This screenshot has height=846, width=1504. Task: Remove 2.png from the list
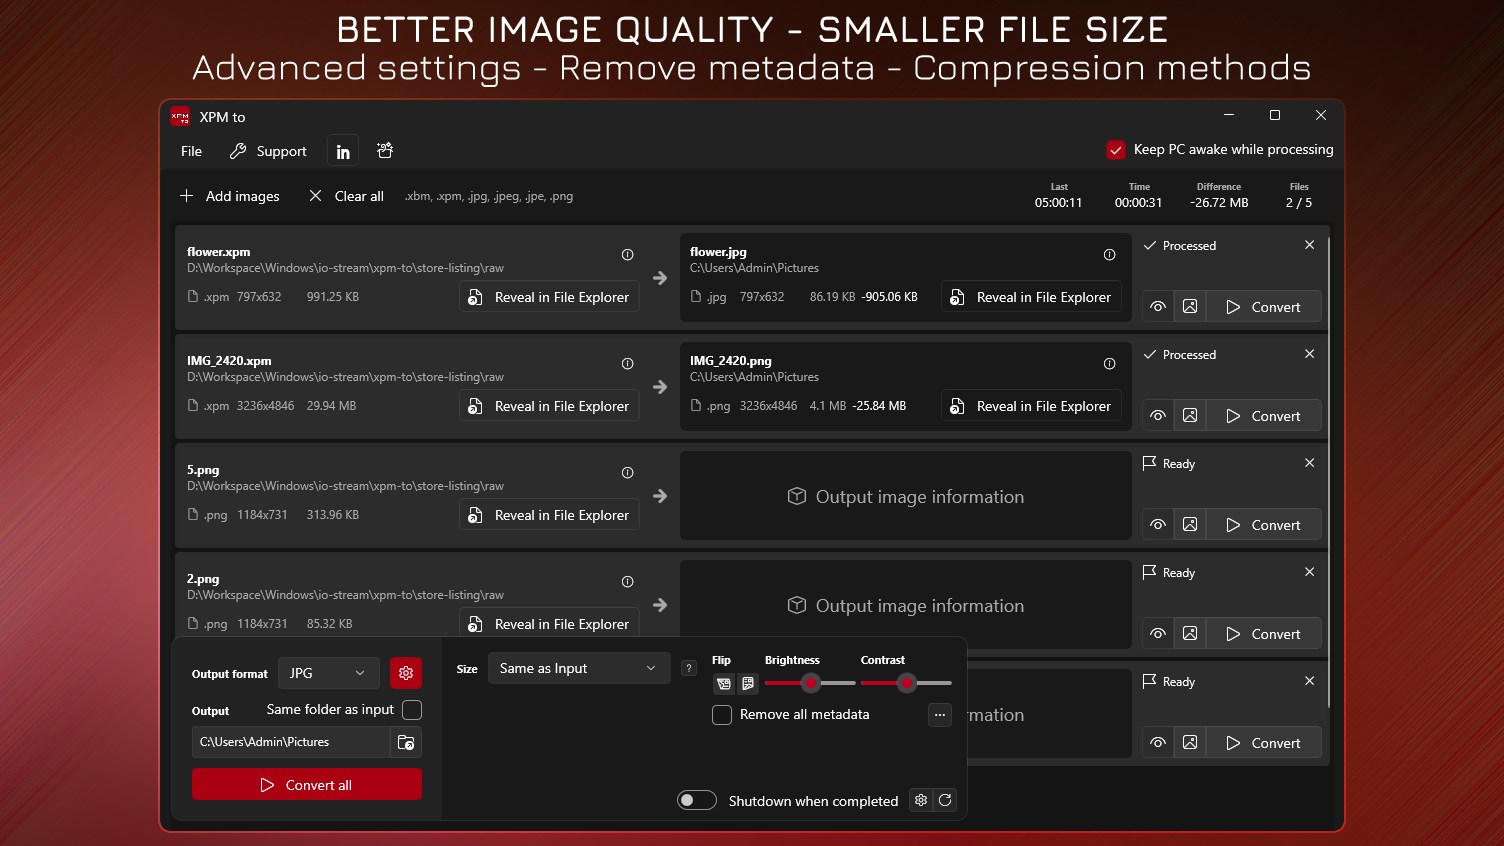[x=1309, y=572]
